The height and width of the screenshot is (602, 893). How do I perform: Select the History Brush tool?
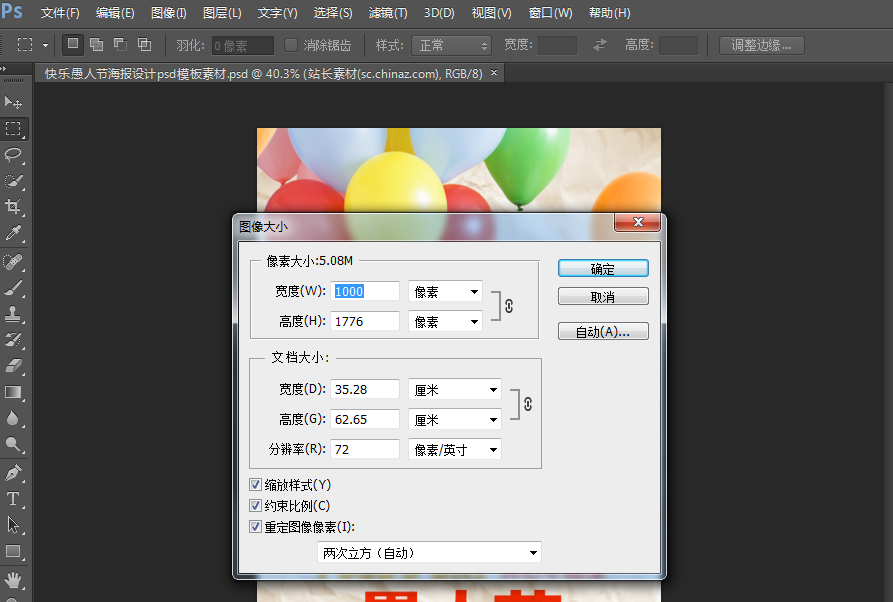click(13, 340)
